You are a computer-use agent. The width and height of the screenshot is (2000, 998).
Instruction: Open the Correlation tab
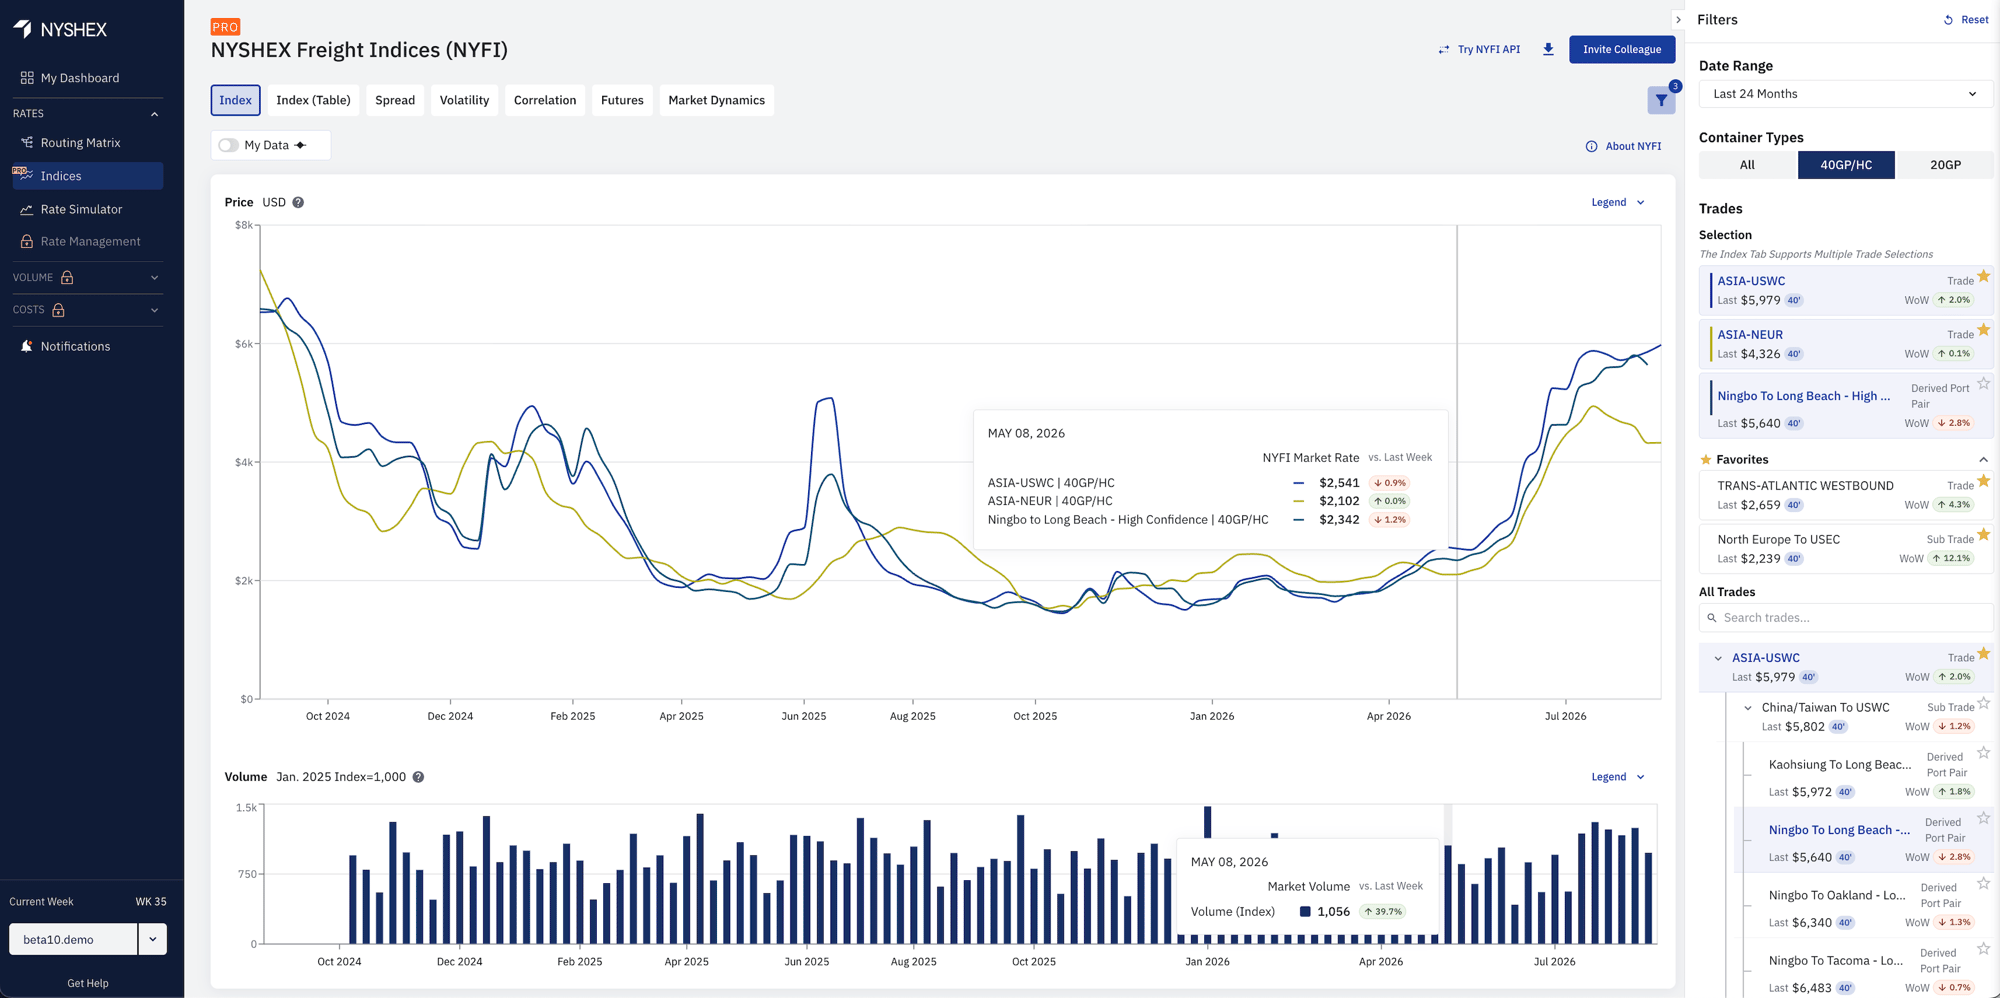(545, 100)
